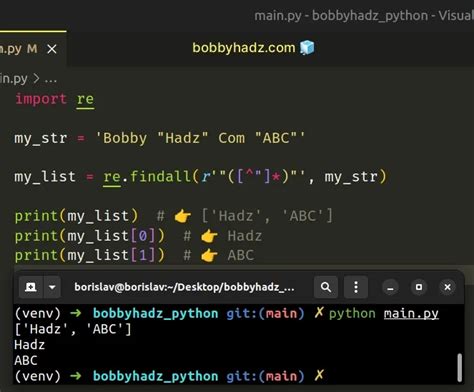Click the 're' module name after import
The width and height of the screenshot is (474, 392).
[x=85, y=99]
